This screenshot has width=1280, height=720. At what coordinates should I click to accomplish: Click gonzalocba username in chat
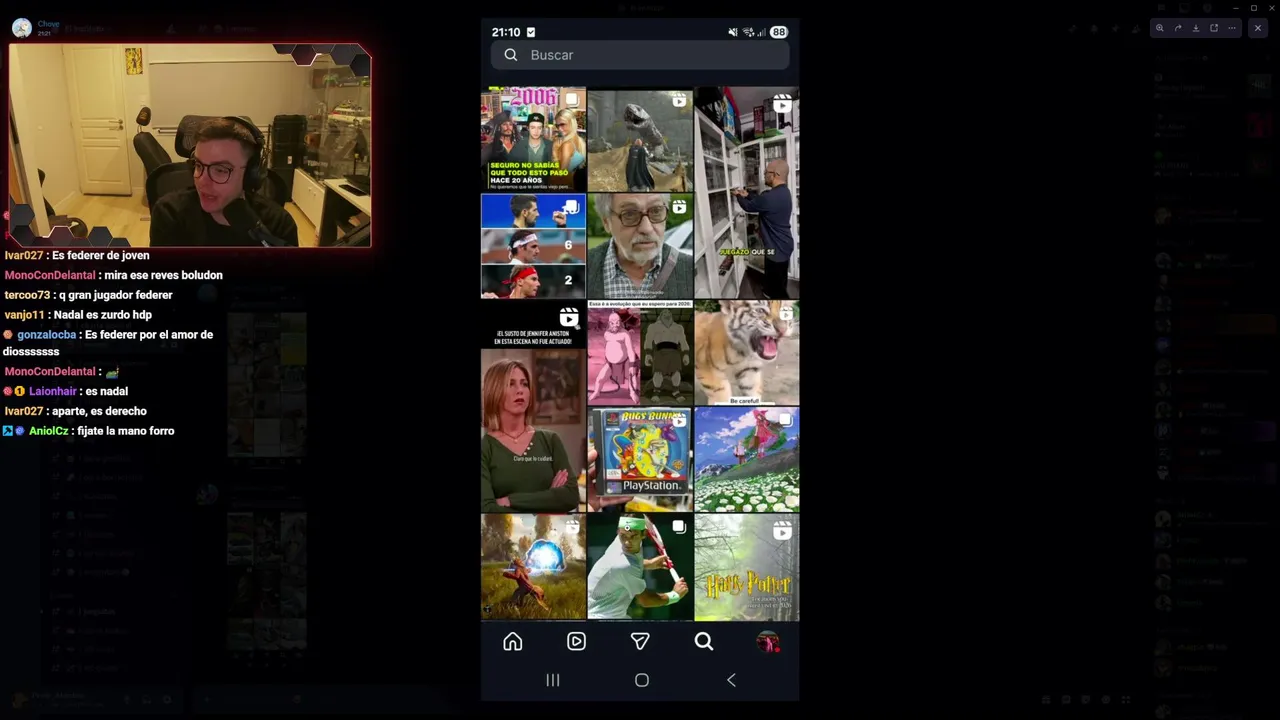click(46, 335)
